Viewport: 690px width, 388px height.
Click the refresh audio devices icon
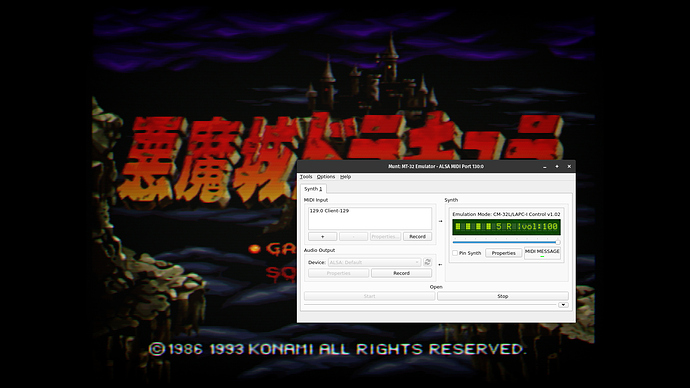[427, 262]
